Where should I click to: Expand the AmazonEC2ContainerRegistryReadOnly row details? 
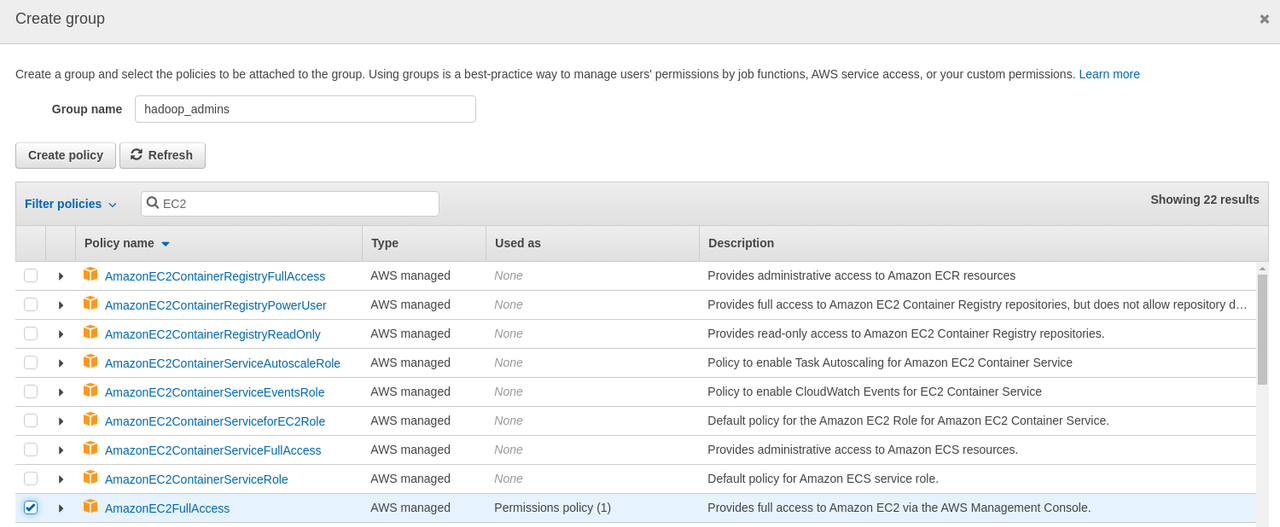click(x=61, y=334)
